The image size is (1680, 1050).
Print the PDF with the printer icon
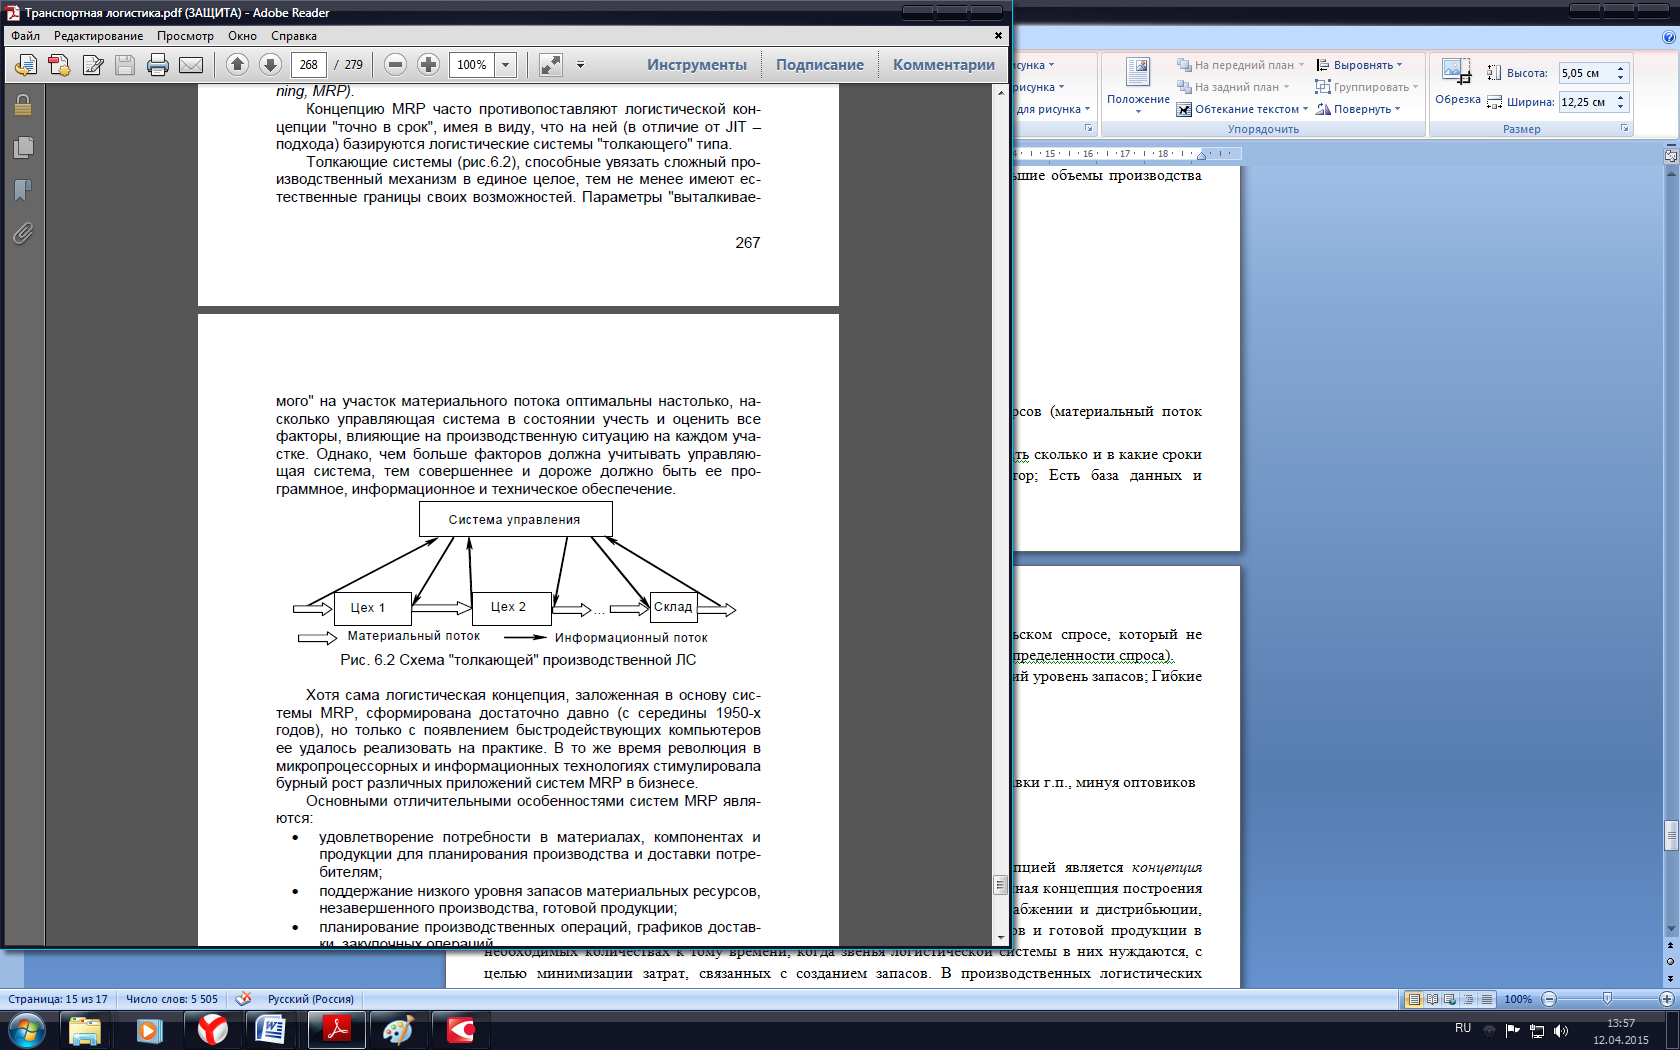coord(158,65)
